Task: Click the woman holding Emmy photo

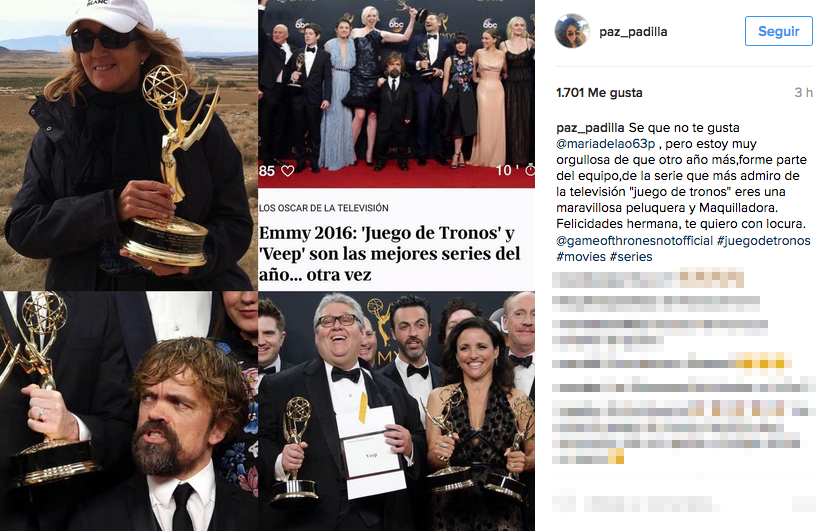Action: (x=129, y=145)
